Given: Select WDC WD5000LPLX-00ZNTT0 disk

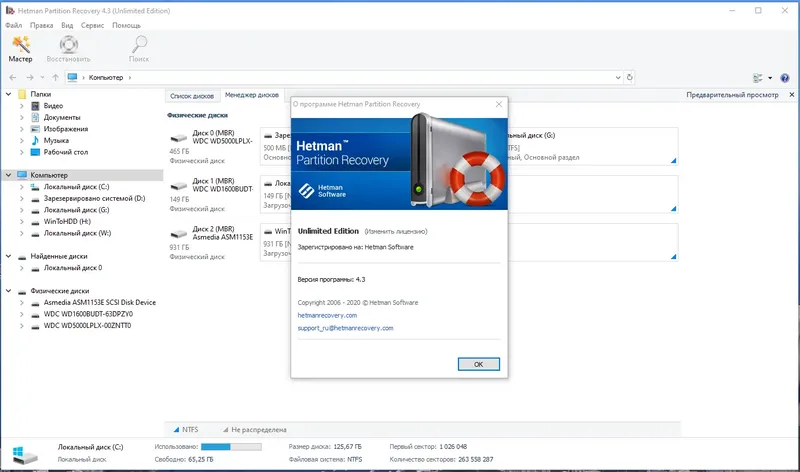Looking at the screenshot, I should 87,326.
